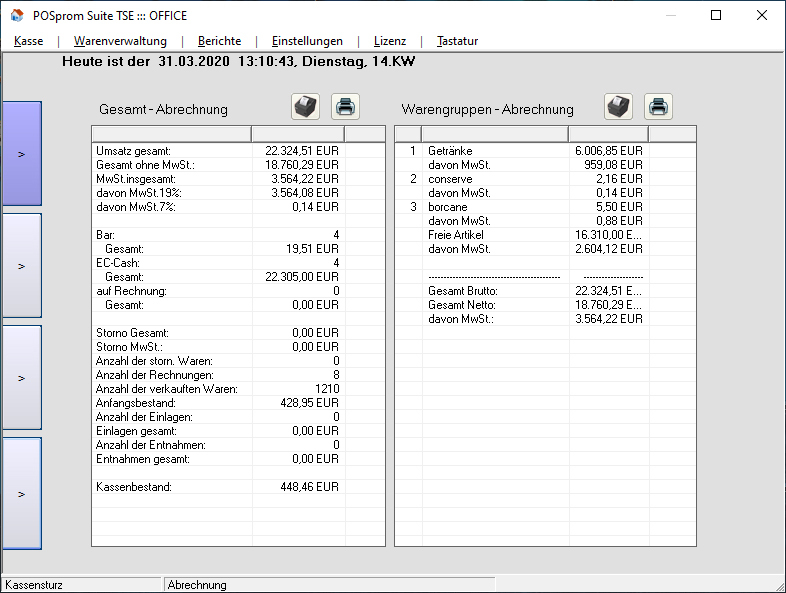Click the 'Abrechnung' status bar entry
Image resolution: width=786 pixels, height=593 pixels.
[x=330, y=585]
